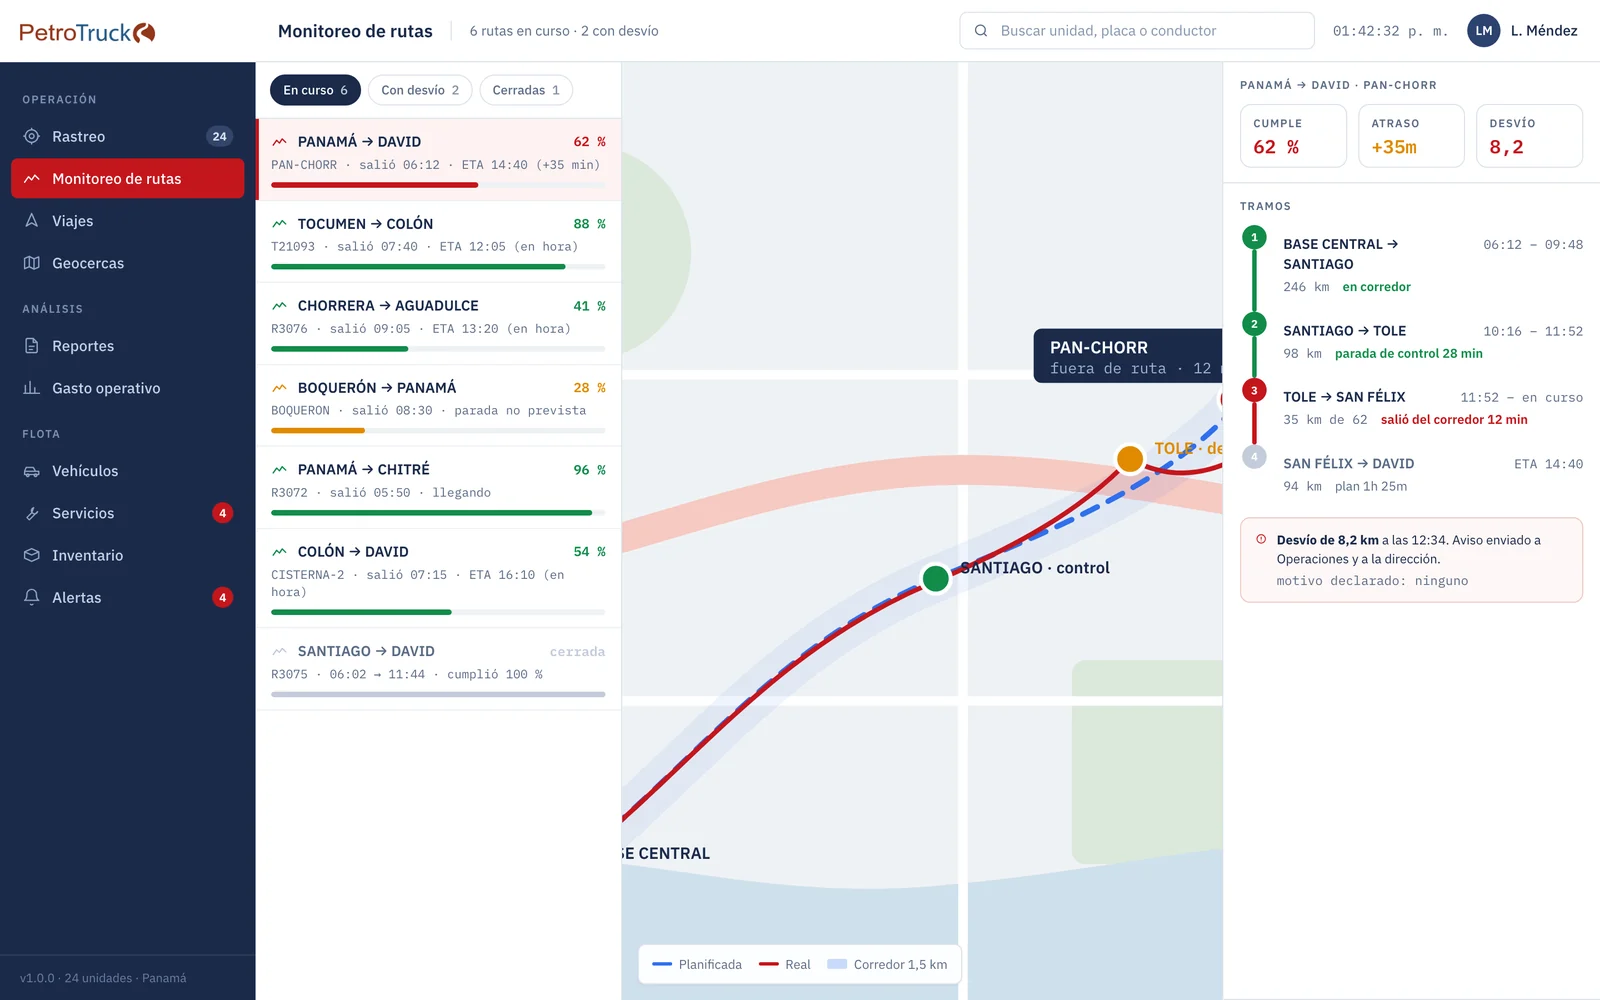This screenshot has height=1000, width=1600.
Task: Select the Geocercas map icon
Action: click(32, 263)
